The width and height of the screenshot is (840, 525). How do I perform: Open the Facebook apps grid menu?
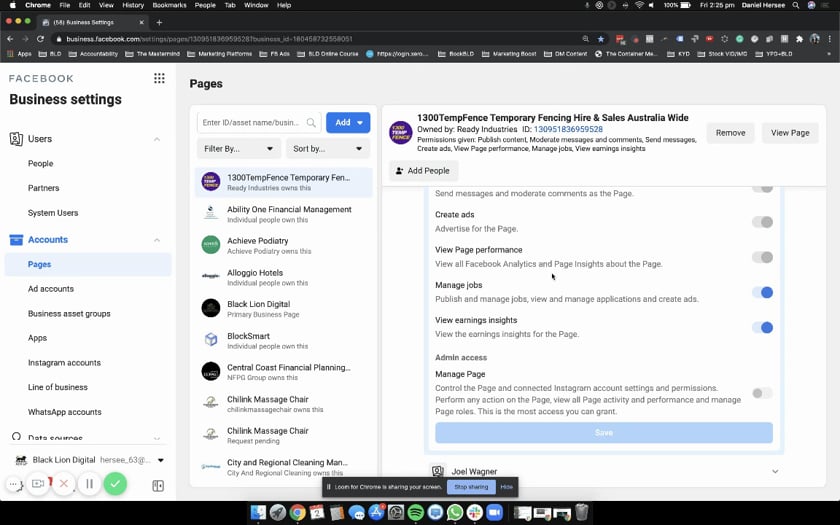(159, 78)
